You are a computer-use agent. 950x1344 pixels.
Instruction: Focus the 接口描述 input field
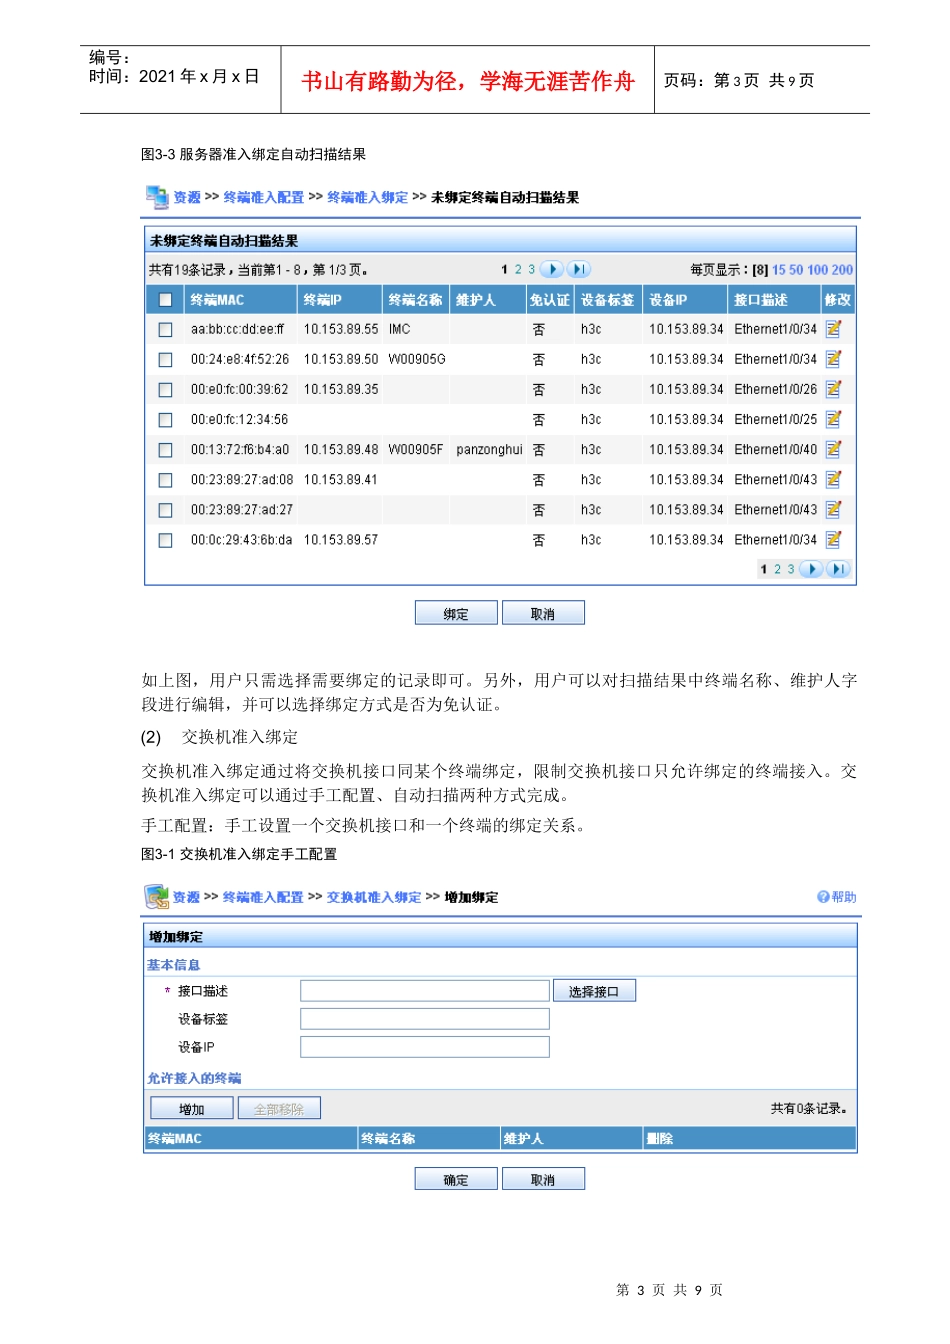(425, 990)
